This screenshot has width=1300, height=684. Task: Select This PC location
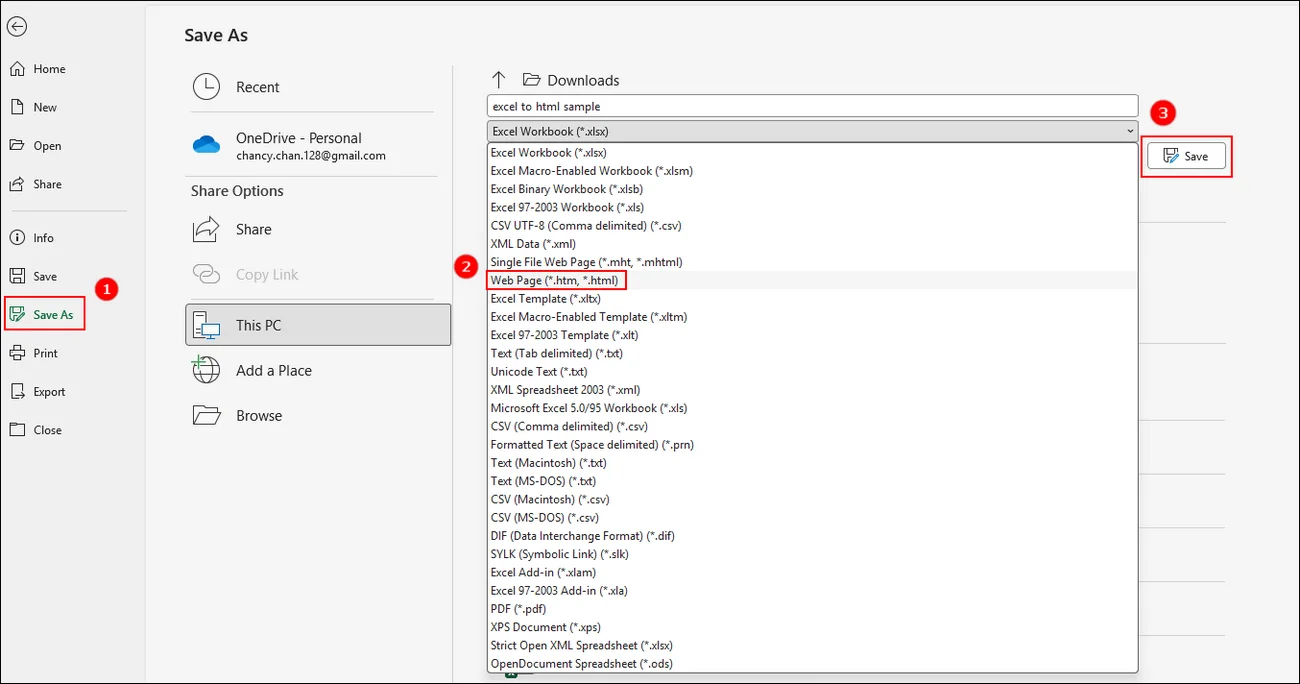click(x=318, y=325)
